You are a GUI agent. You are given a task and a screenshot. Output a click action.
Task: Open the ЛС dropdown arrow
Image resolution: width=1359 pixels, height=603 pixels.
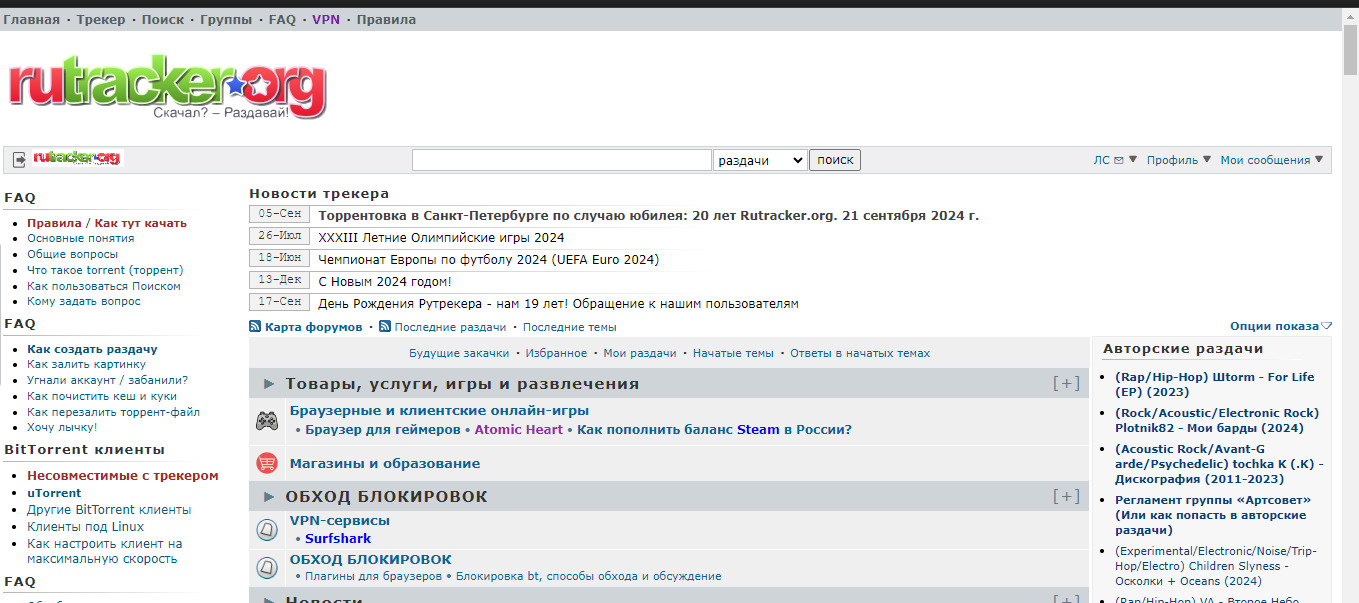click(x=1133, y=160)
